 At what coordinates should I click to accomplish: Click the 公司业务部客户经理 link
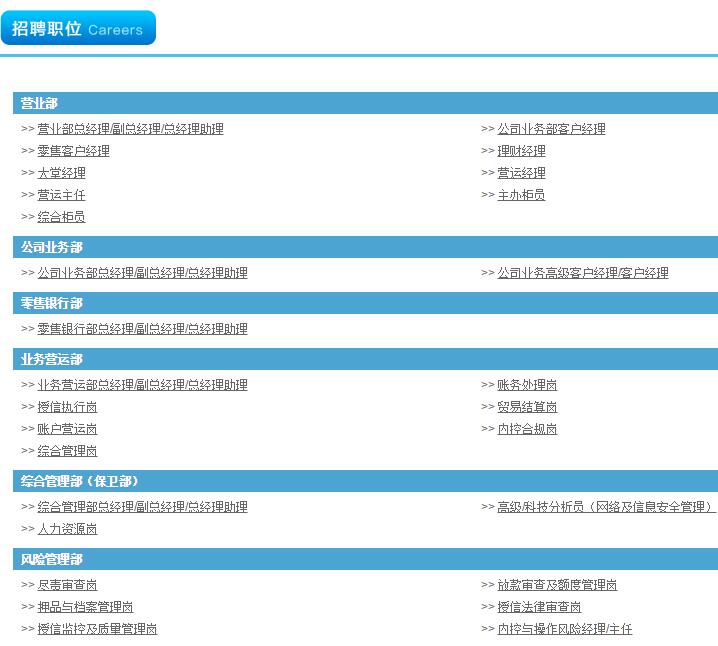click(x=551, y=129)
